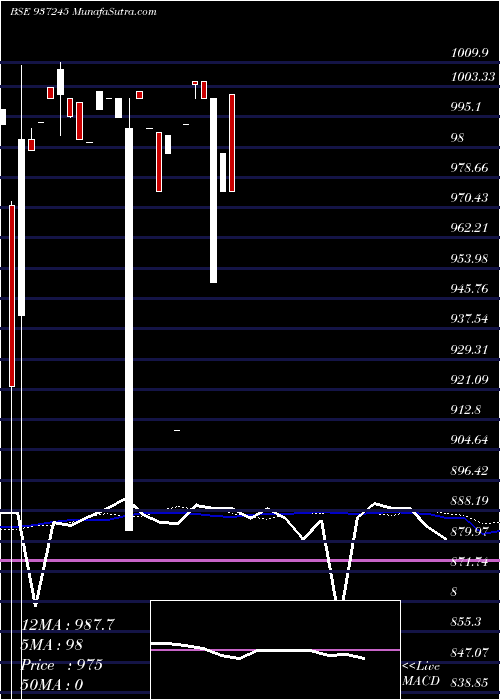Image resolution: width=500 pixels, height=700 pixels.
Task: Click the 1009.9 price axis label
Action: [470, 54]
